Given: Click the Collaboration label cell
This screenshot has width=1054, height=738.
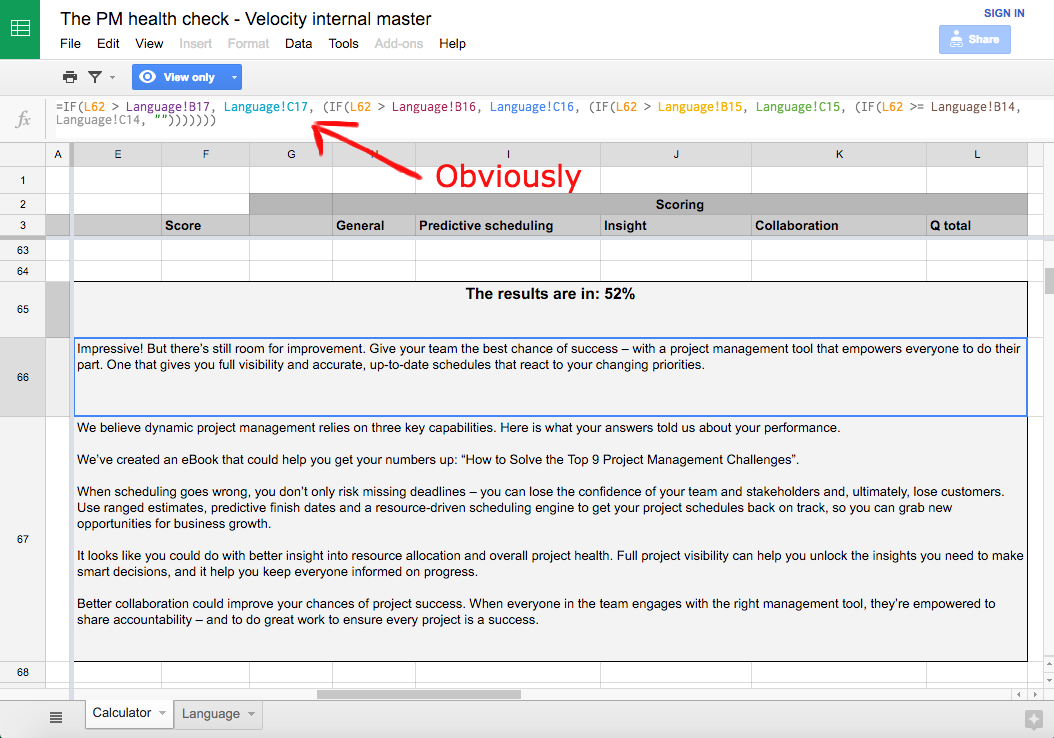Looking at the screenshot, I should [839, 226].
